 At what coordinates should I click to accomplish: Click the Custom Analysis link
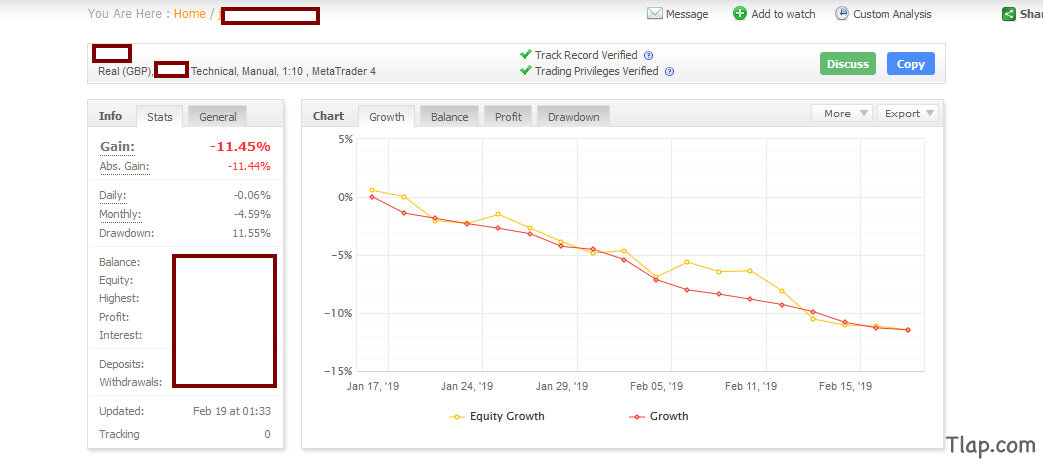[x=892, y=14]
